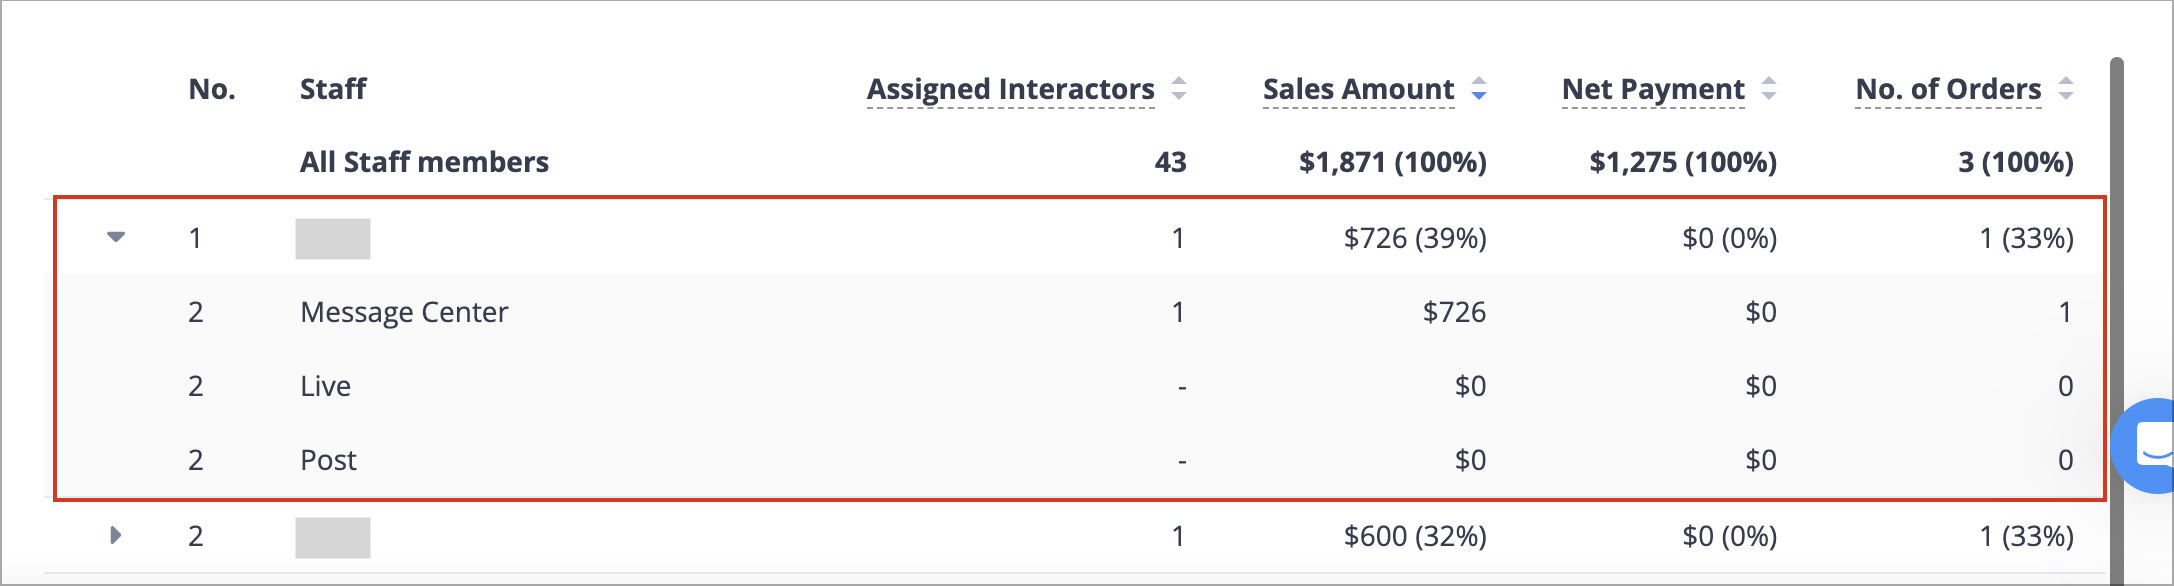
Task: Expand staff row number 2
Action: tap(116, 535)
